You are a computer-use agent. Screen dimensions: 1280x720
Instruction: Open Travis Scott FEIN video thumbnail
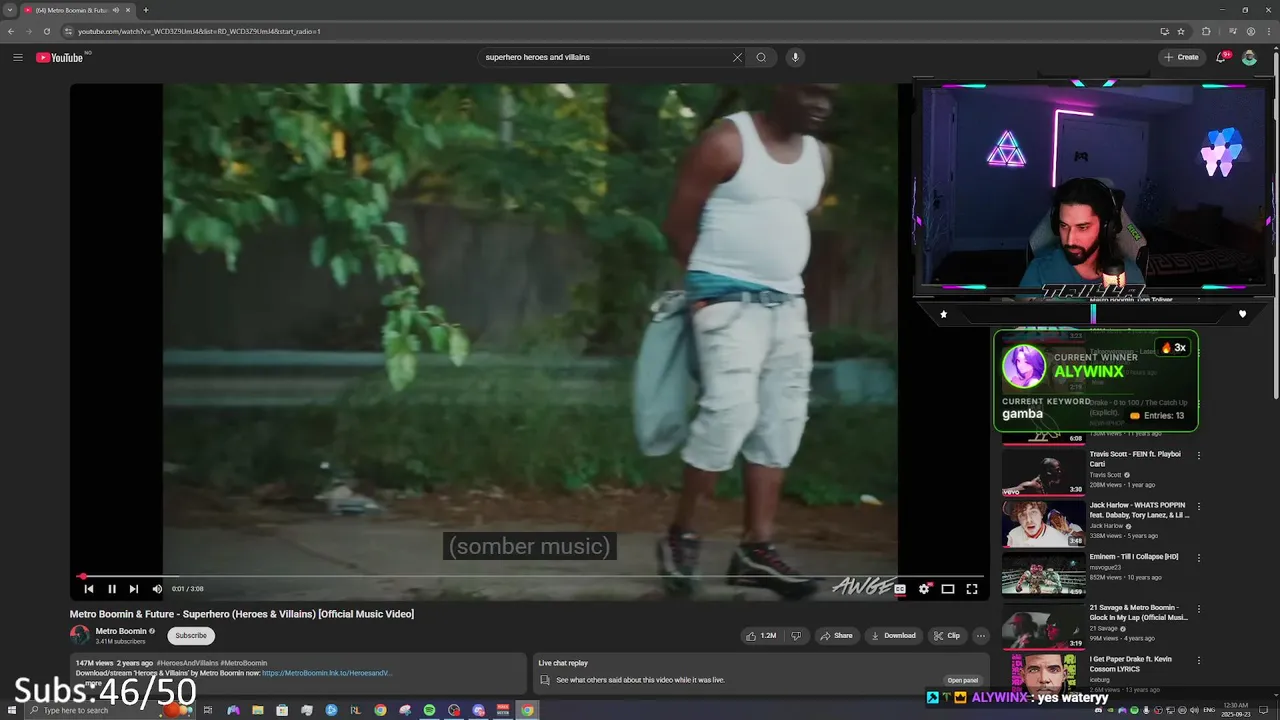[x=1043, y=472]
